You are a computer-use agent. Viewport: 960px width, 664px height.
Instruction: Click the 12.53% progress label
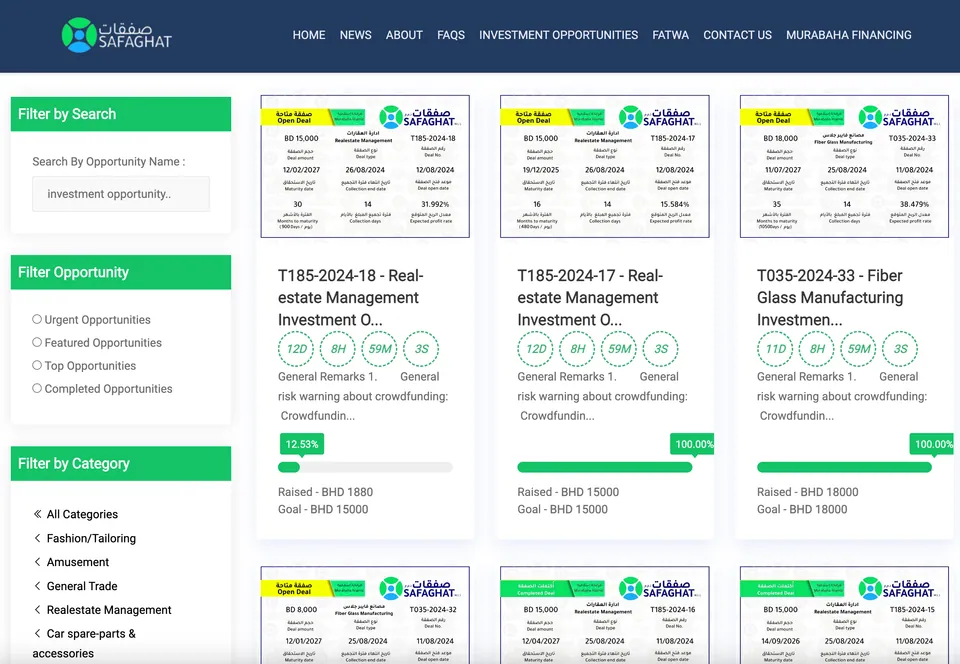click(302, 444)
